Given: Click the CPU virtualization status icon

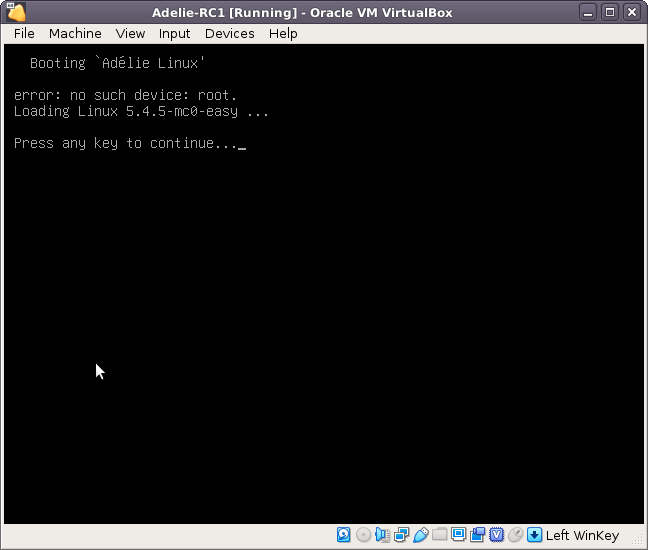Looking at the screenshot, I should [x=496, y=535].
